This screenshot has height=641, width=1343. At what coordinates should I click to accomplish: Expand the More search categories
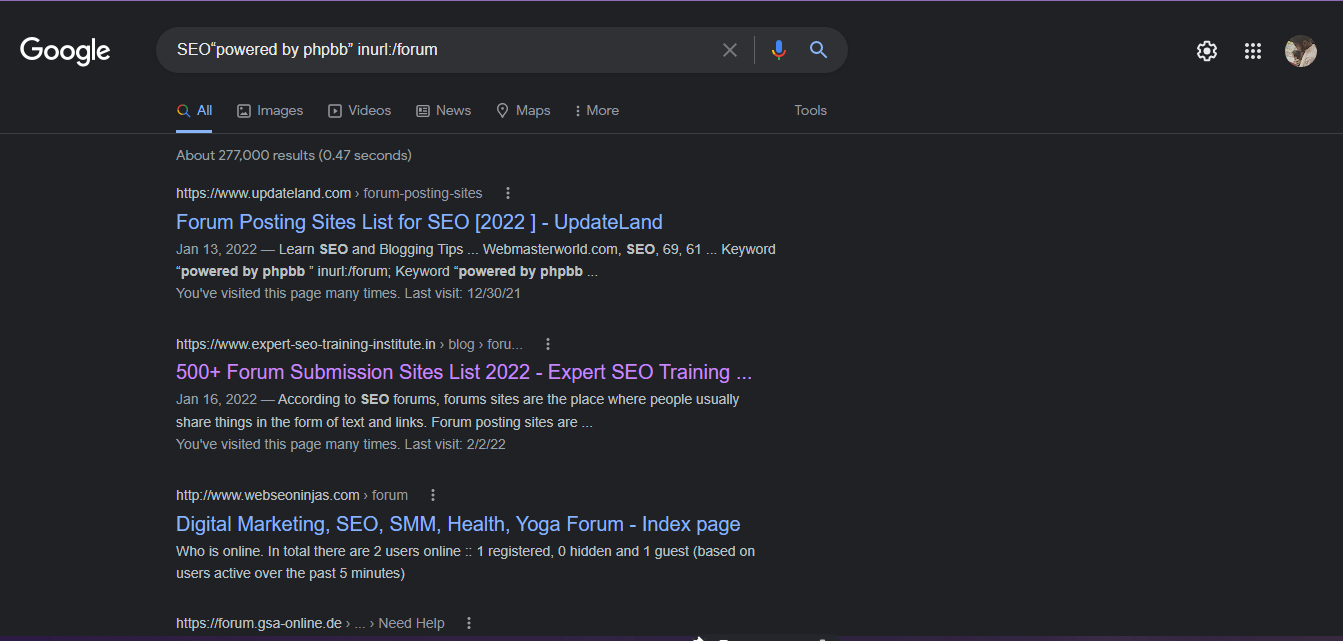click(x=597, y=111)
